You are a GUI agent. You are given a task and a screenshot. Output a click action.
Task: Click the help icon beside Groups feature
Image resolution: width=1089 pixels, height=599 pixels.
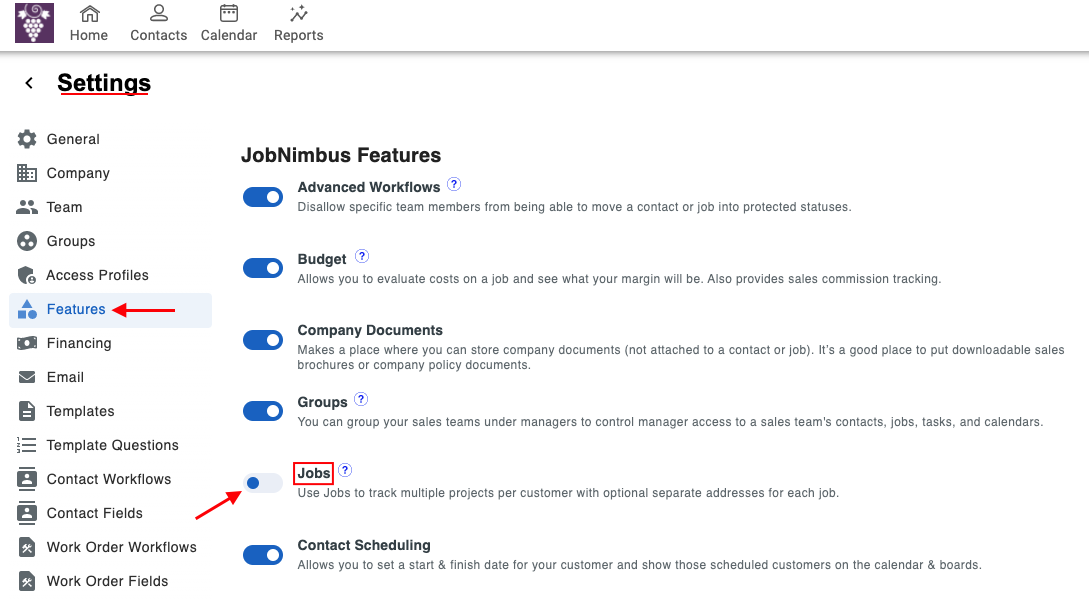pyautogui.click(x=361, y=399)
